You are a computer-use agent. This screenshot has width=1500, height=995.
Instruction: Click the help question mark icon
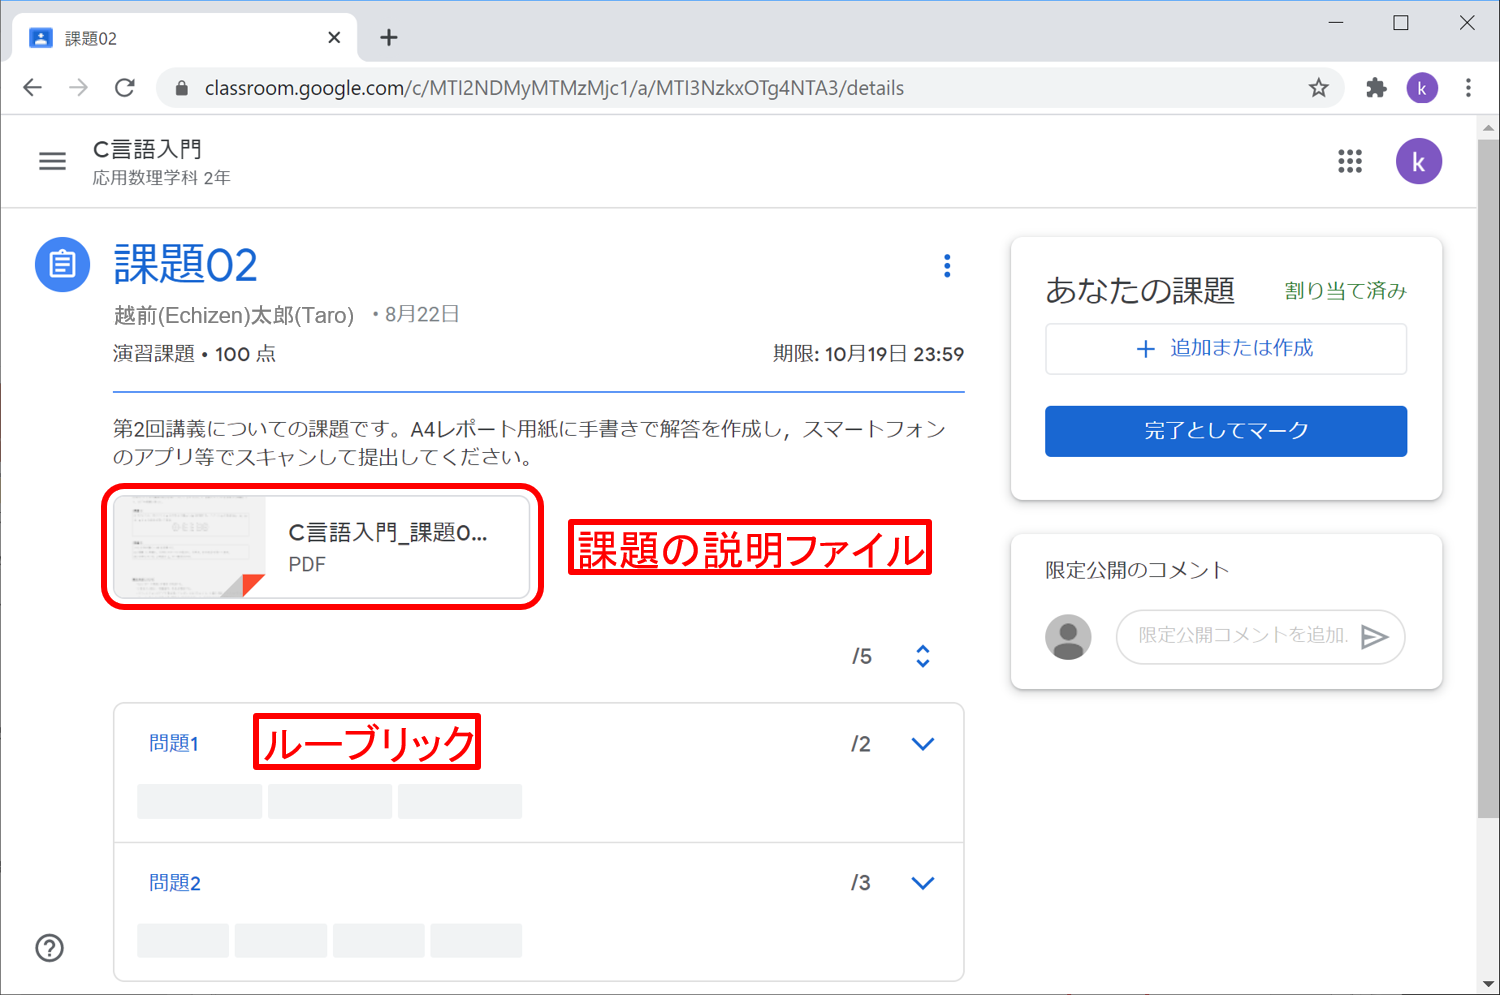49,947
